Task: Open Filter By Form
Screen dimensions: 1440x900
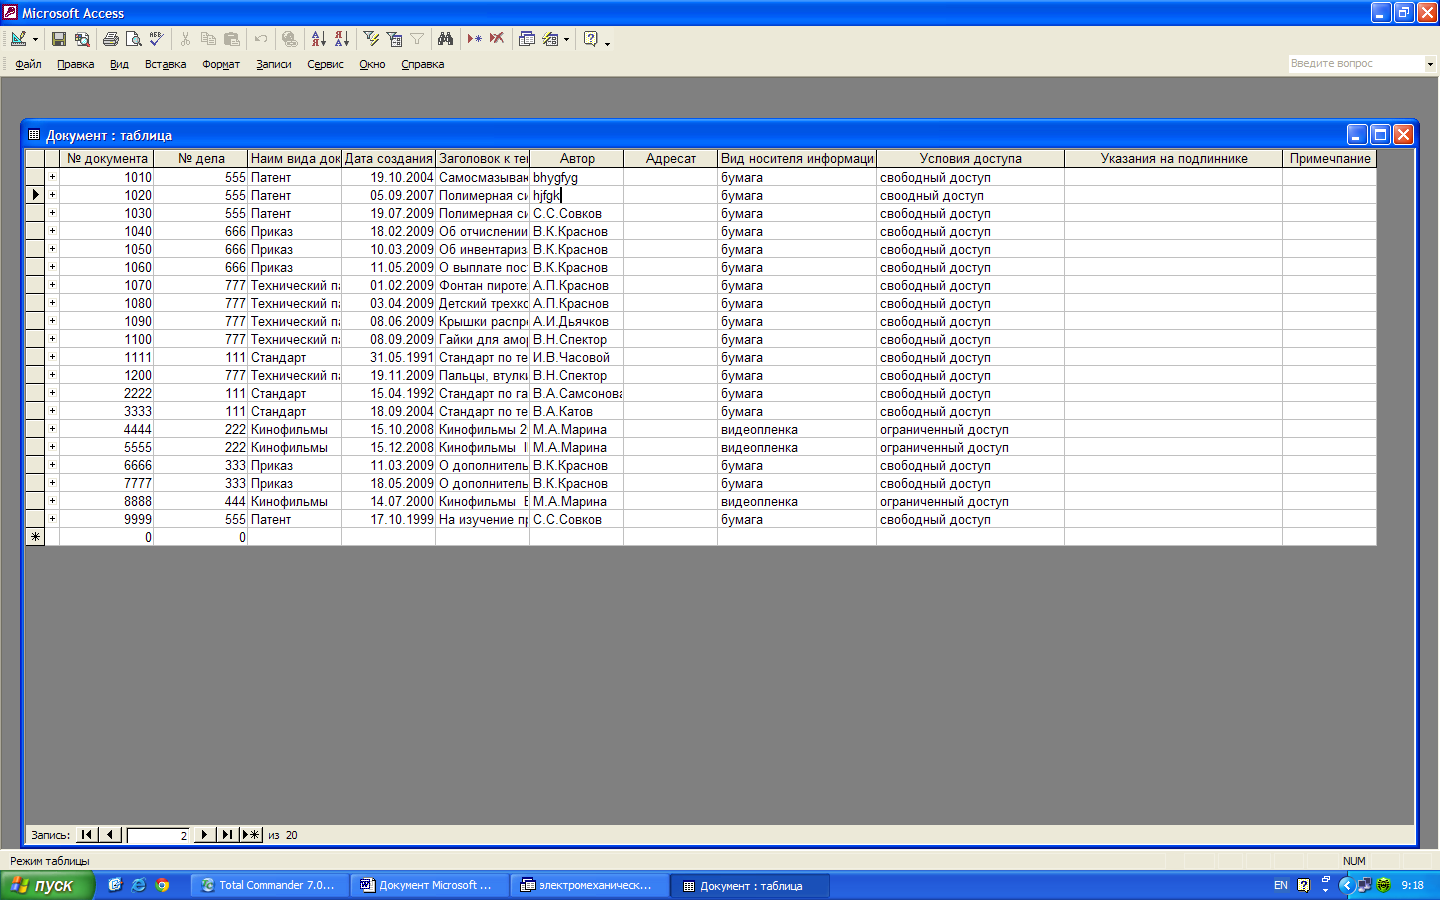Action: click(x=394, y=39)
